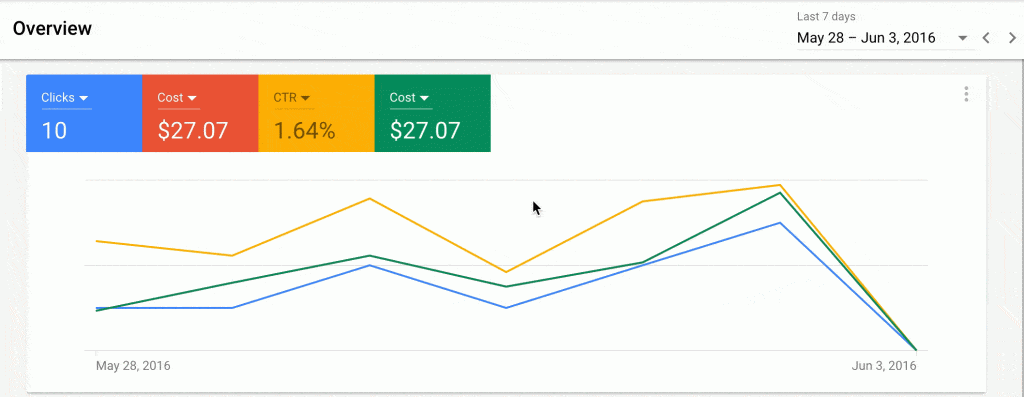This screenshot has width=1024, height=397.
Task: Select the yellow CTR value 1.64%
Action: pyautogui.click(x=304, y=131)
